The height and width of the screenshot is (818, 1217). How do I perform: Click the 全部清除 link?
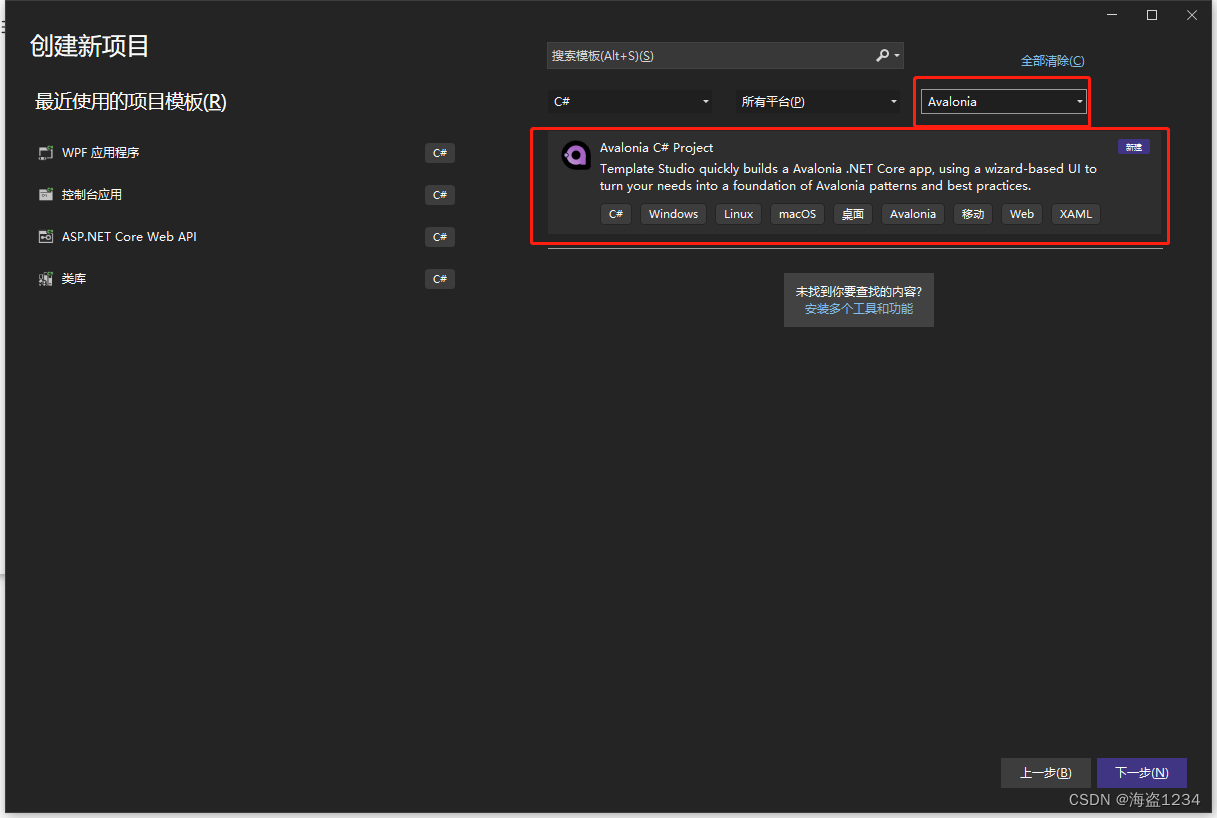click(1052, 61)
